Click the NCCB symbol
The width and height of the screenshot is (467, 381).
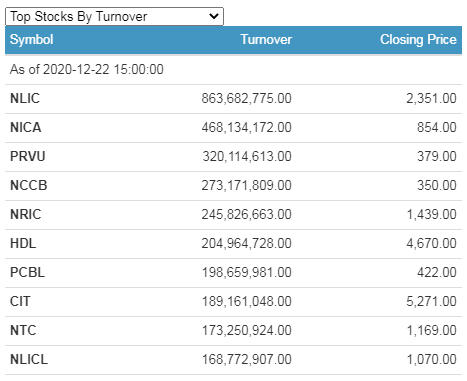pyautogui.click(x=29, y=185)
